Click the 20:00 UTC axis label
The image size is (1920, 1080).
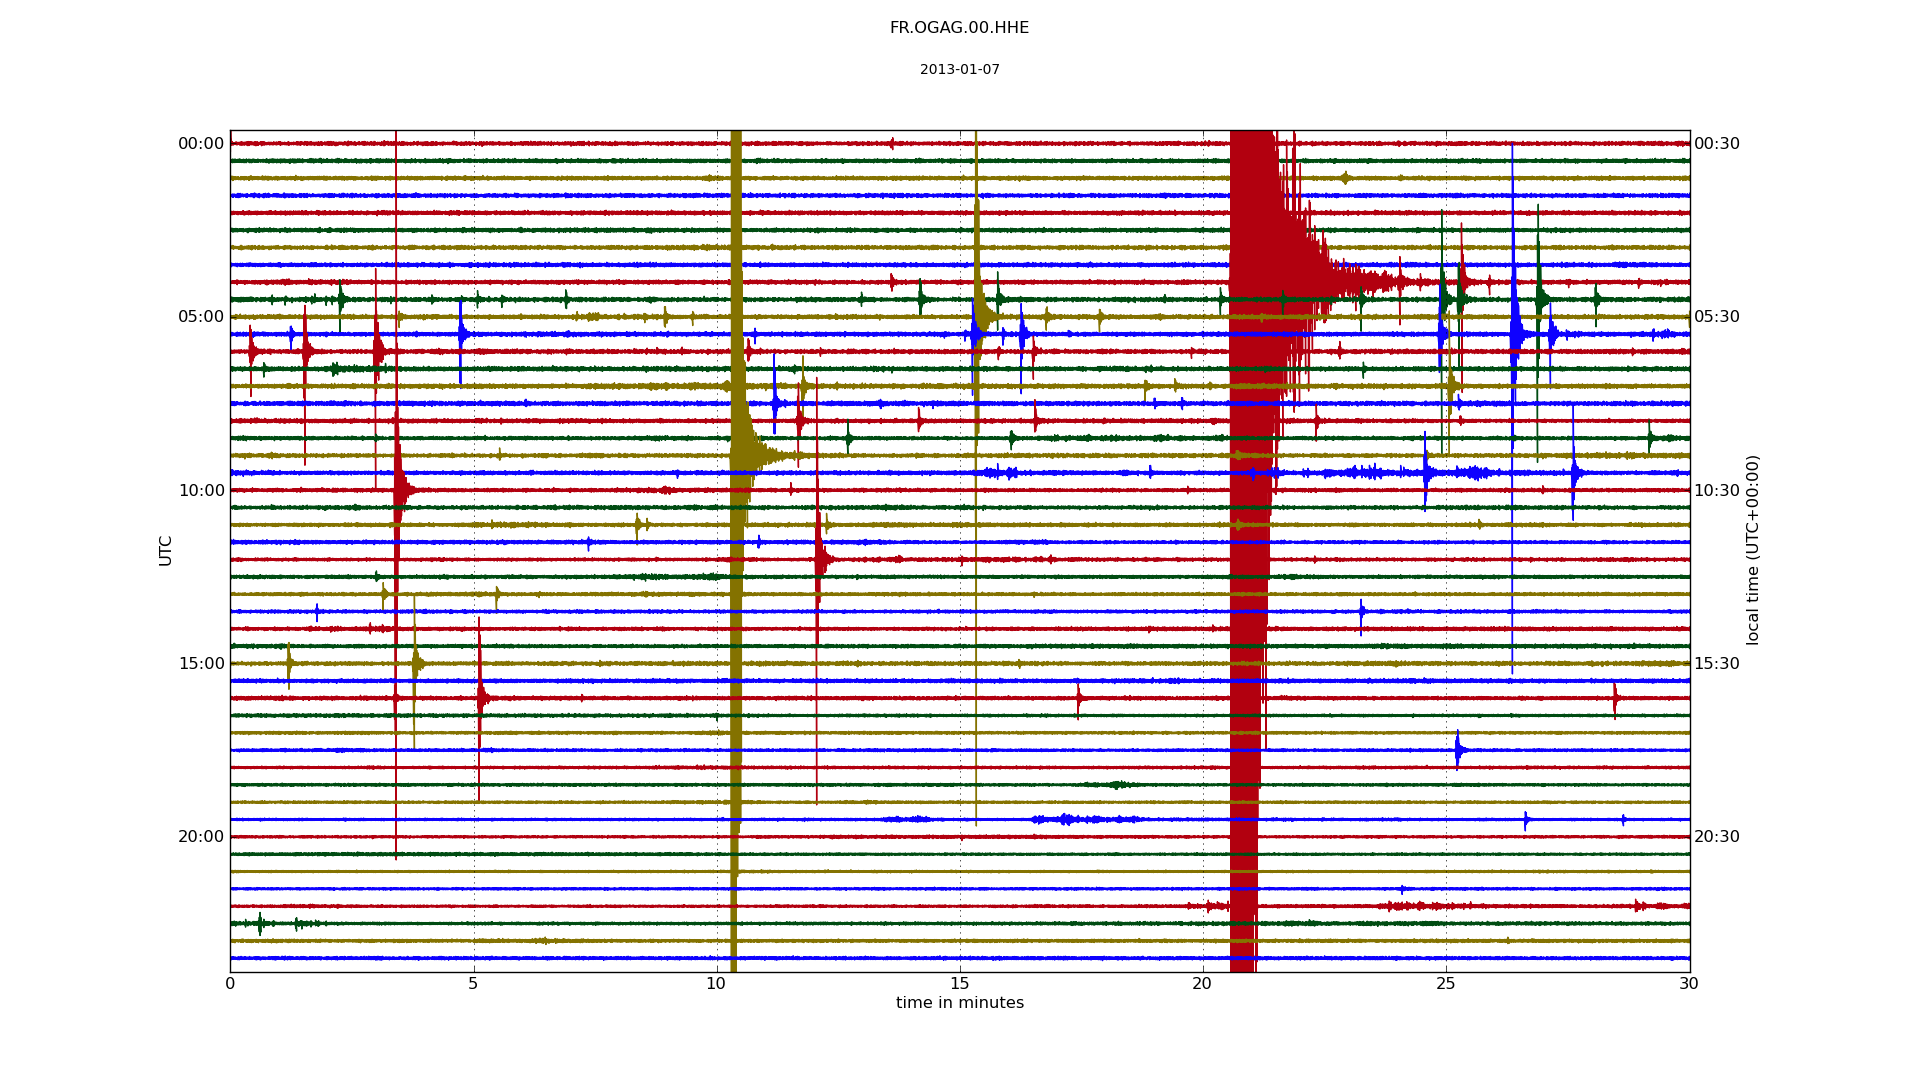[x=201, y=837]
